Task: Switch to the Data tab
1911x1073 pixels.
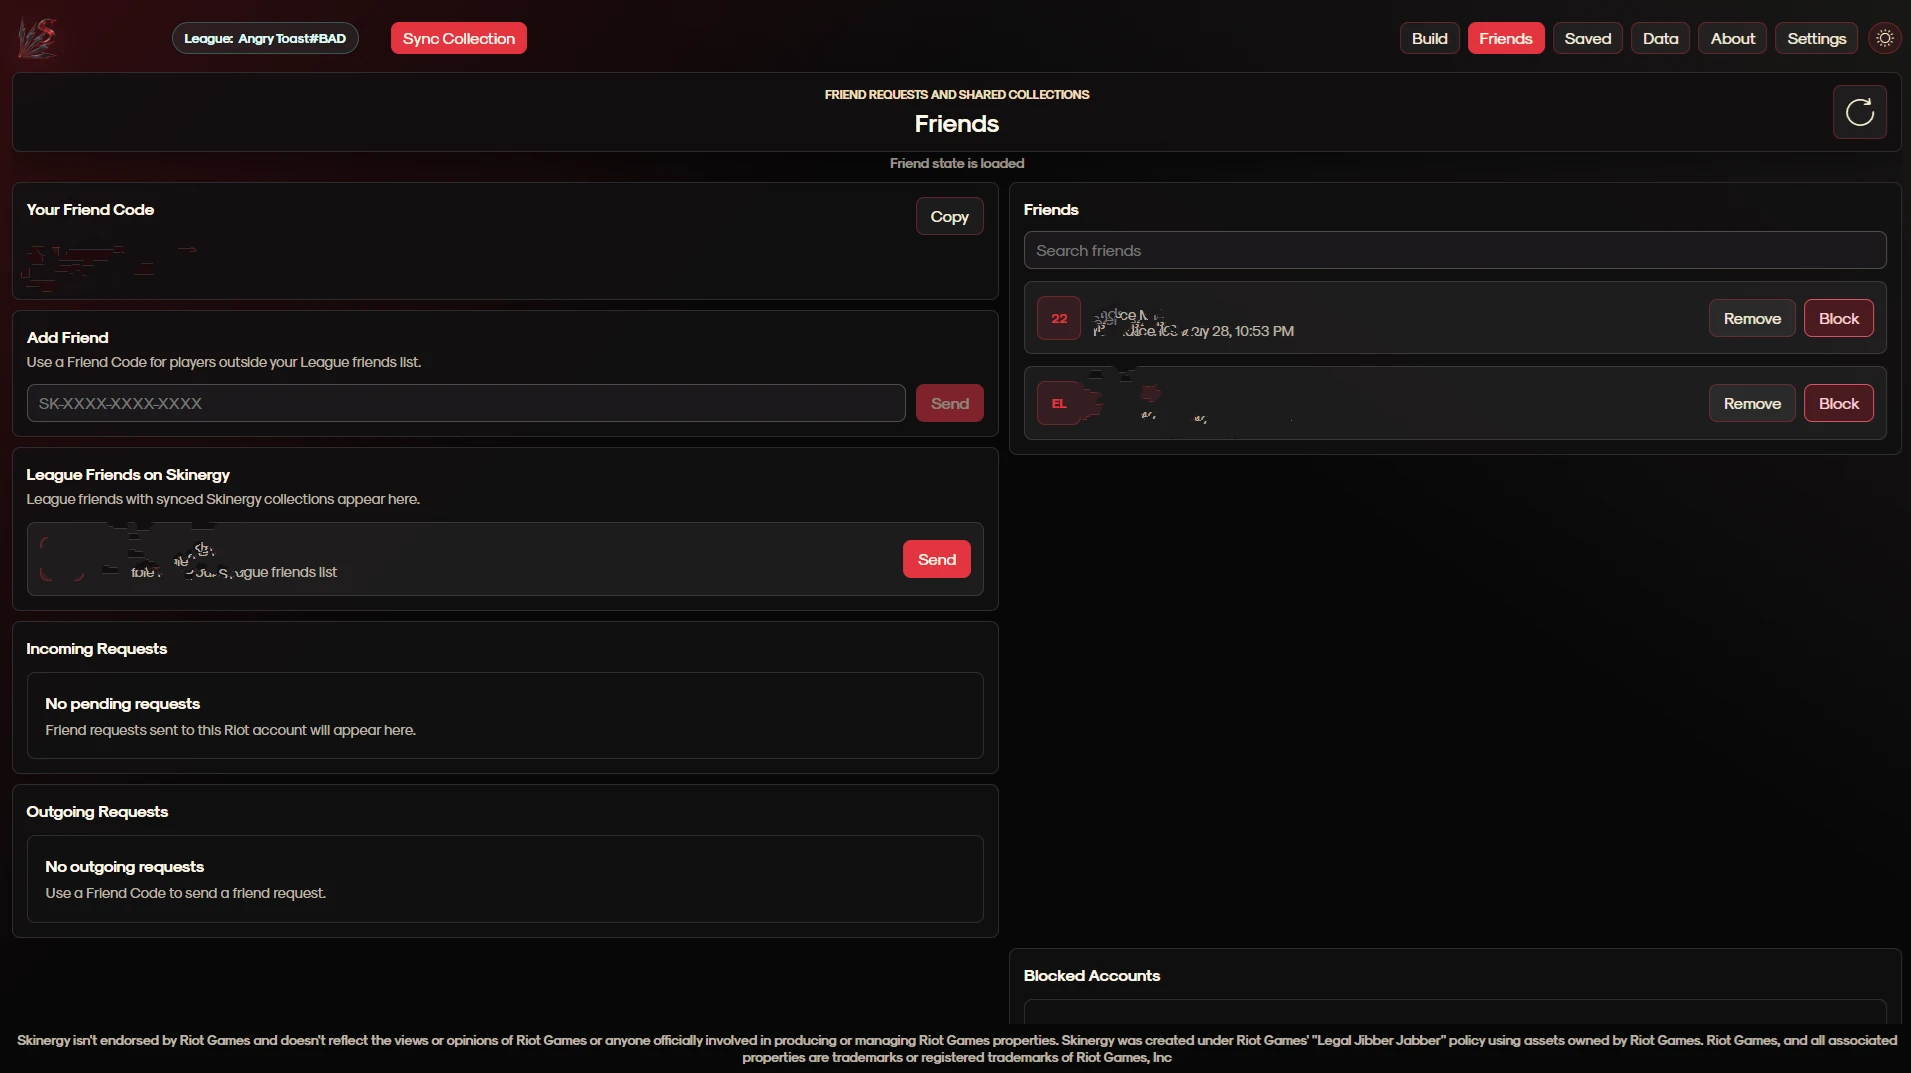Action: [x=1660, y=38]
